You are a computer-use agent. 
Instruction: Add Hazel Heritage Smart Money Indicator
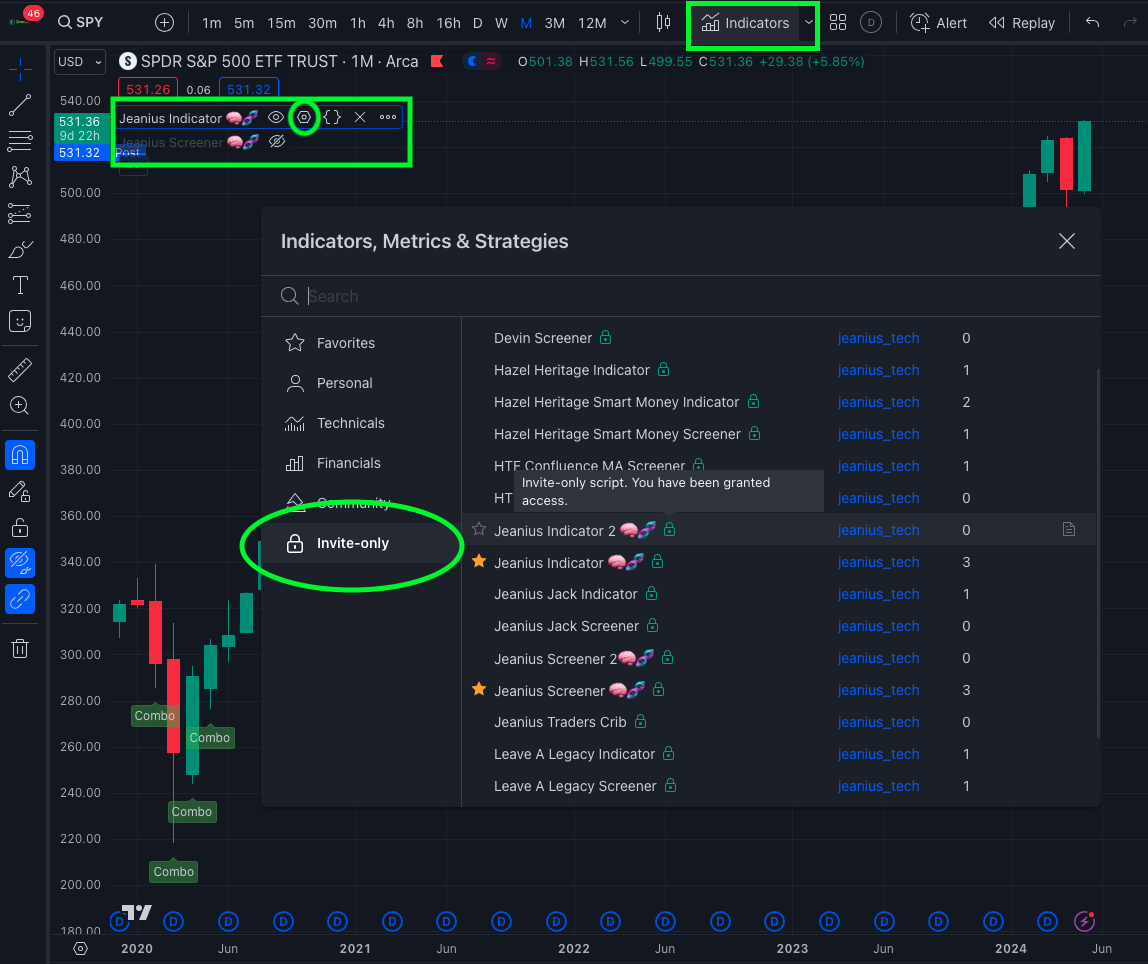pyautogui.click(x=779, y=402)
